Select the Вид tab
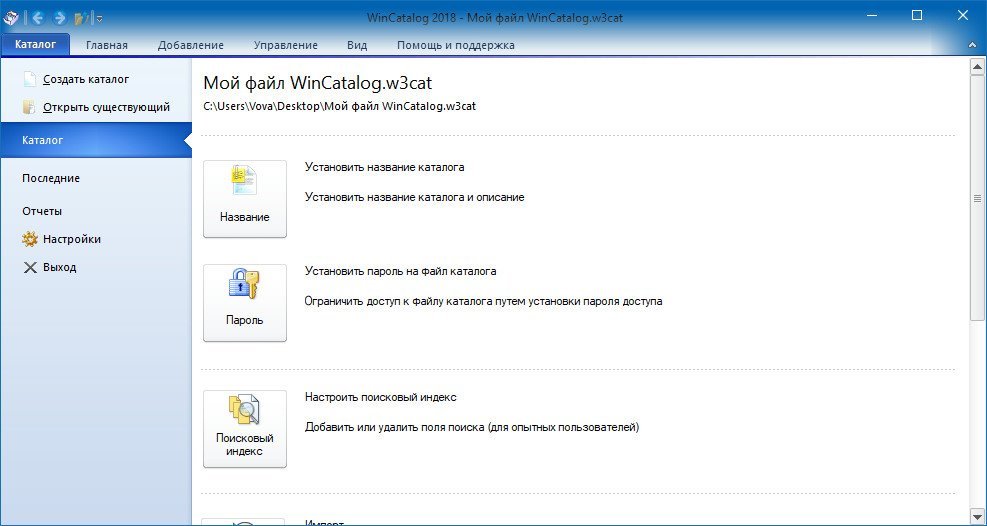This screenshot has height=526, width=987. (357, 45)
